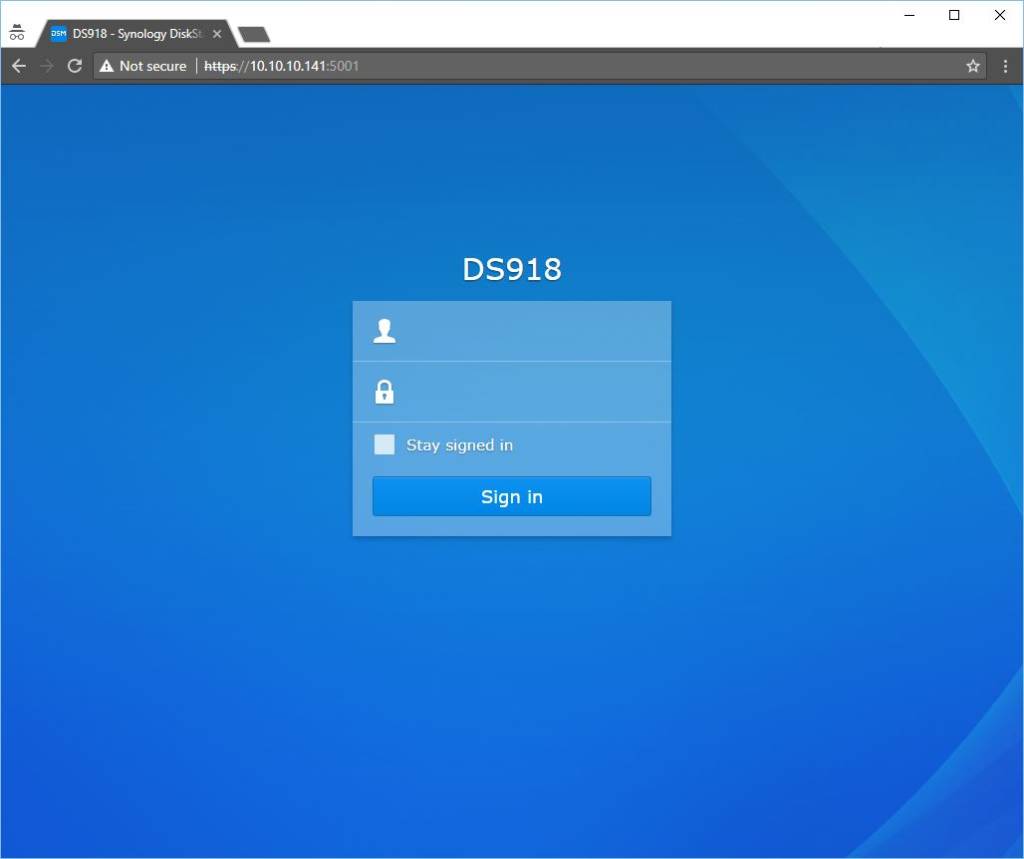Image resolution: width=1024 pixels, height=859 pixels.
Task: Click the 'Not secure' label text
Action: coord(153,66)
